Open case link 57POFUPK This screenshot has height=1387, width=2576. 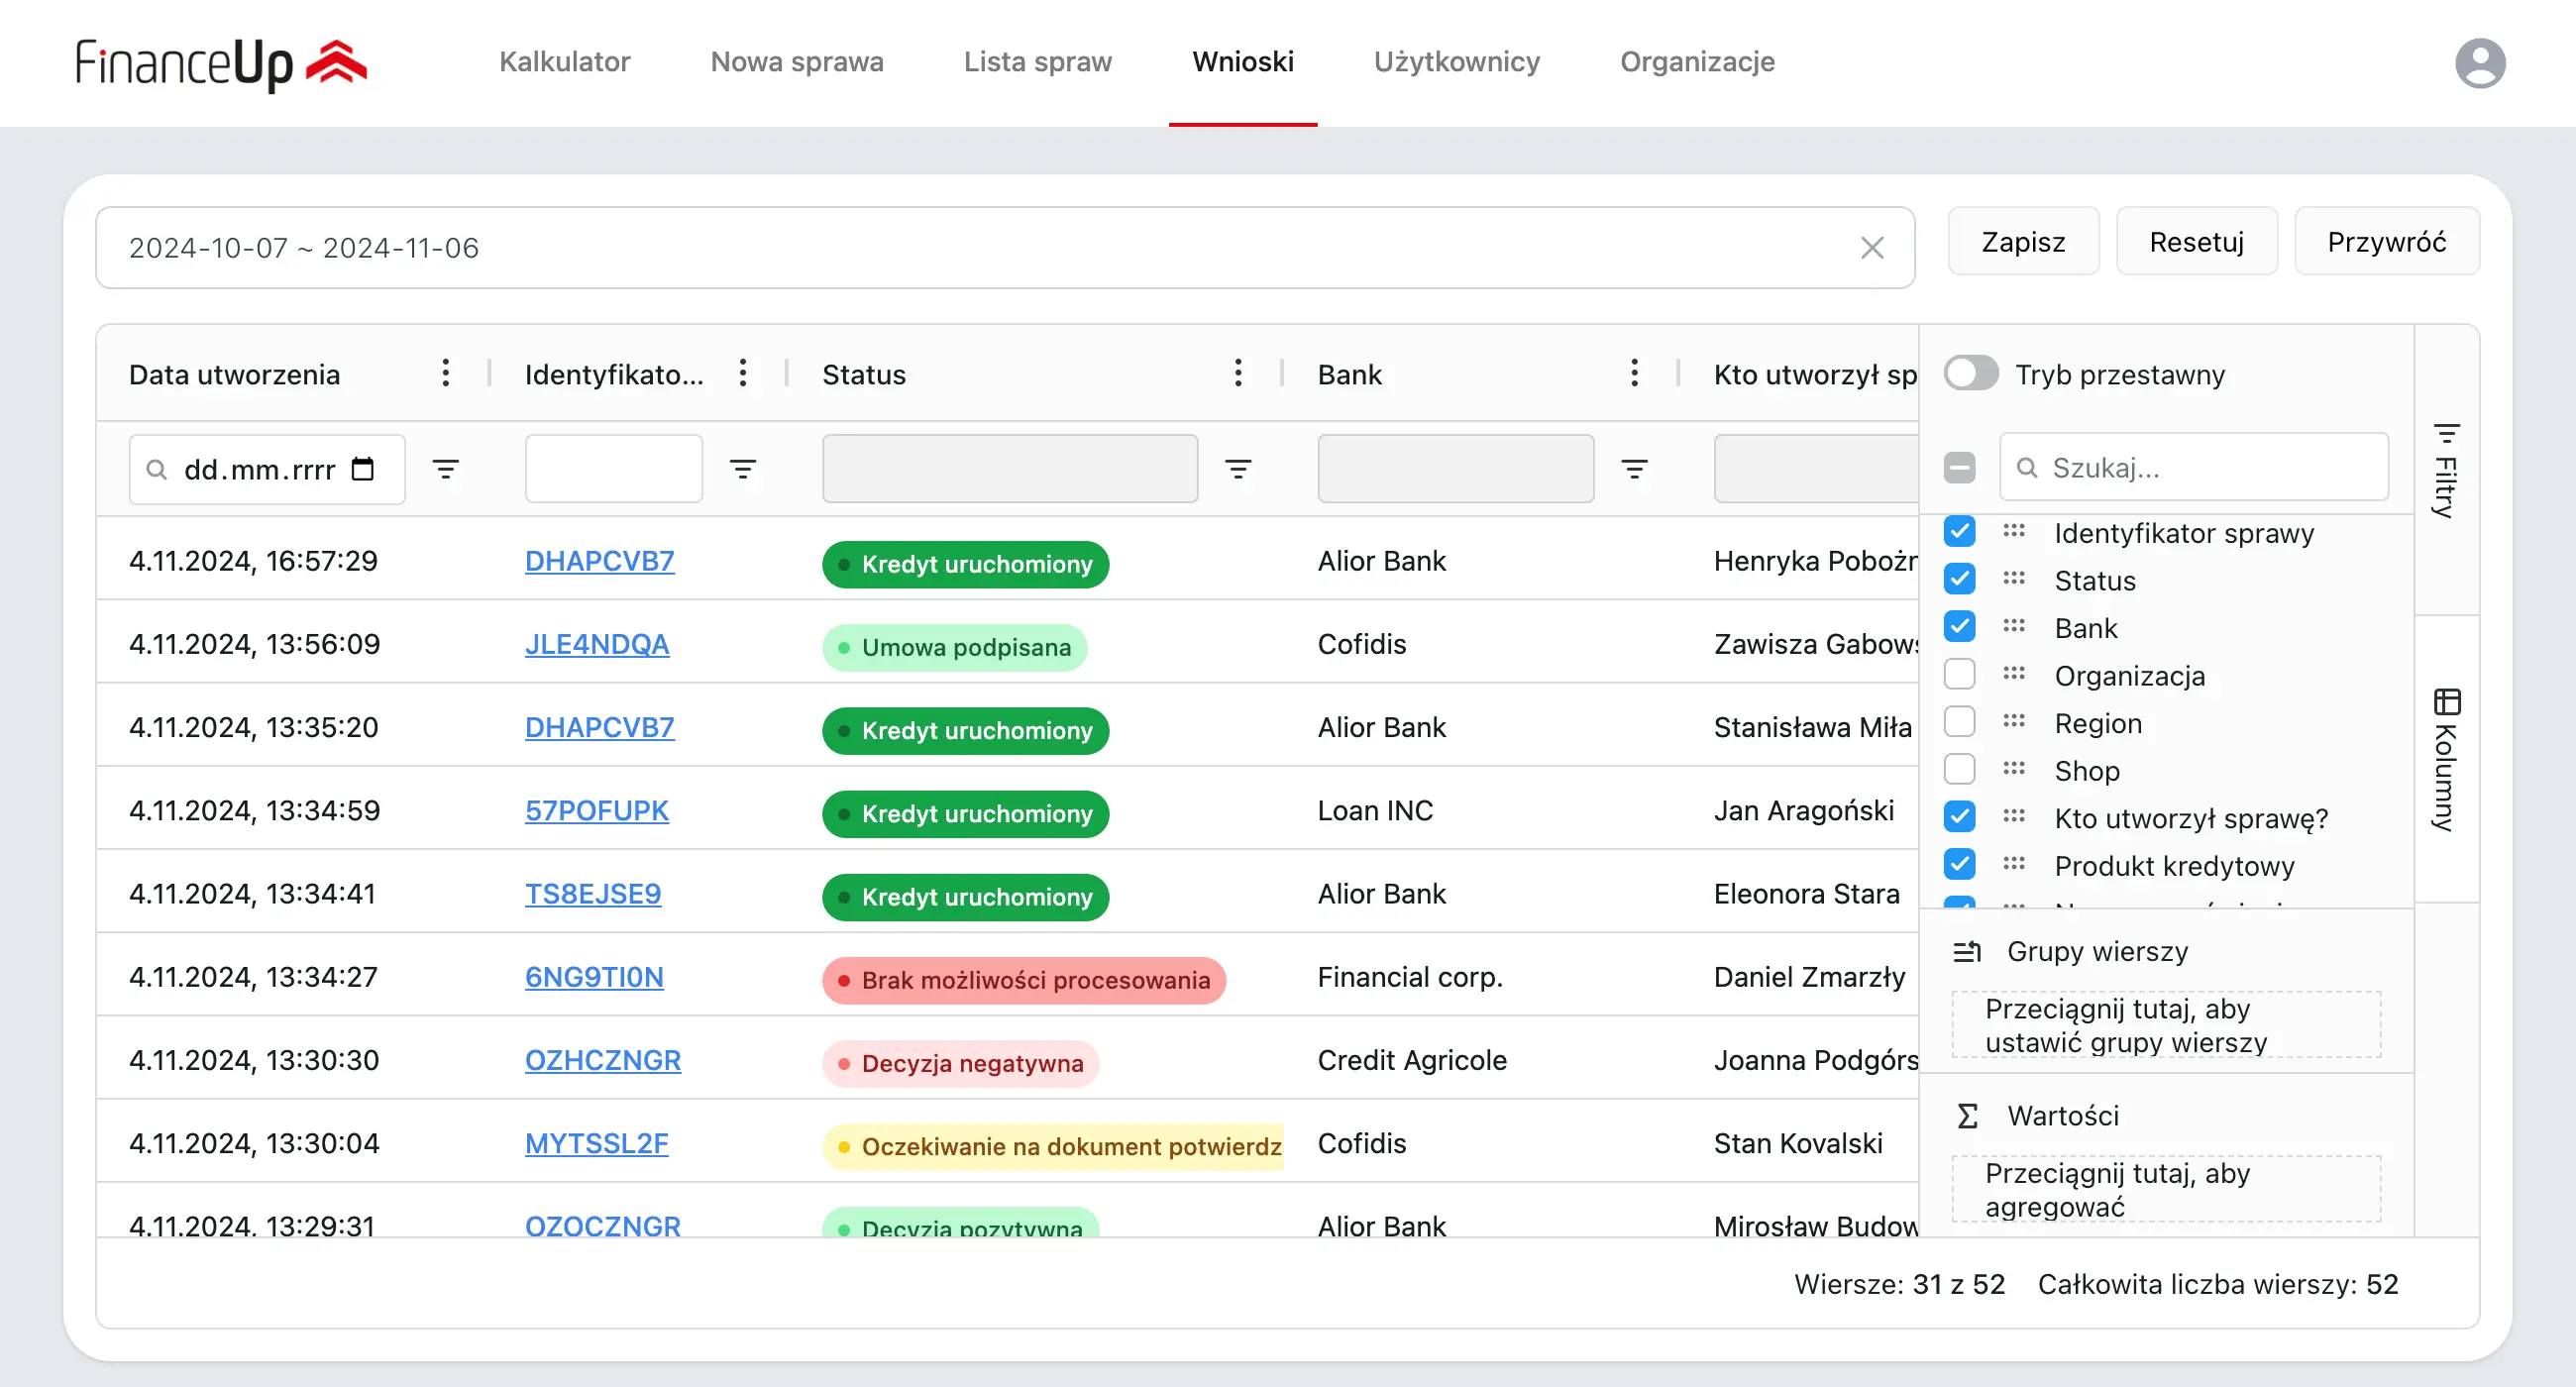(x=597, y=810)
